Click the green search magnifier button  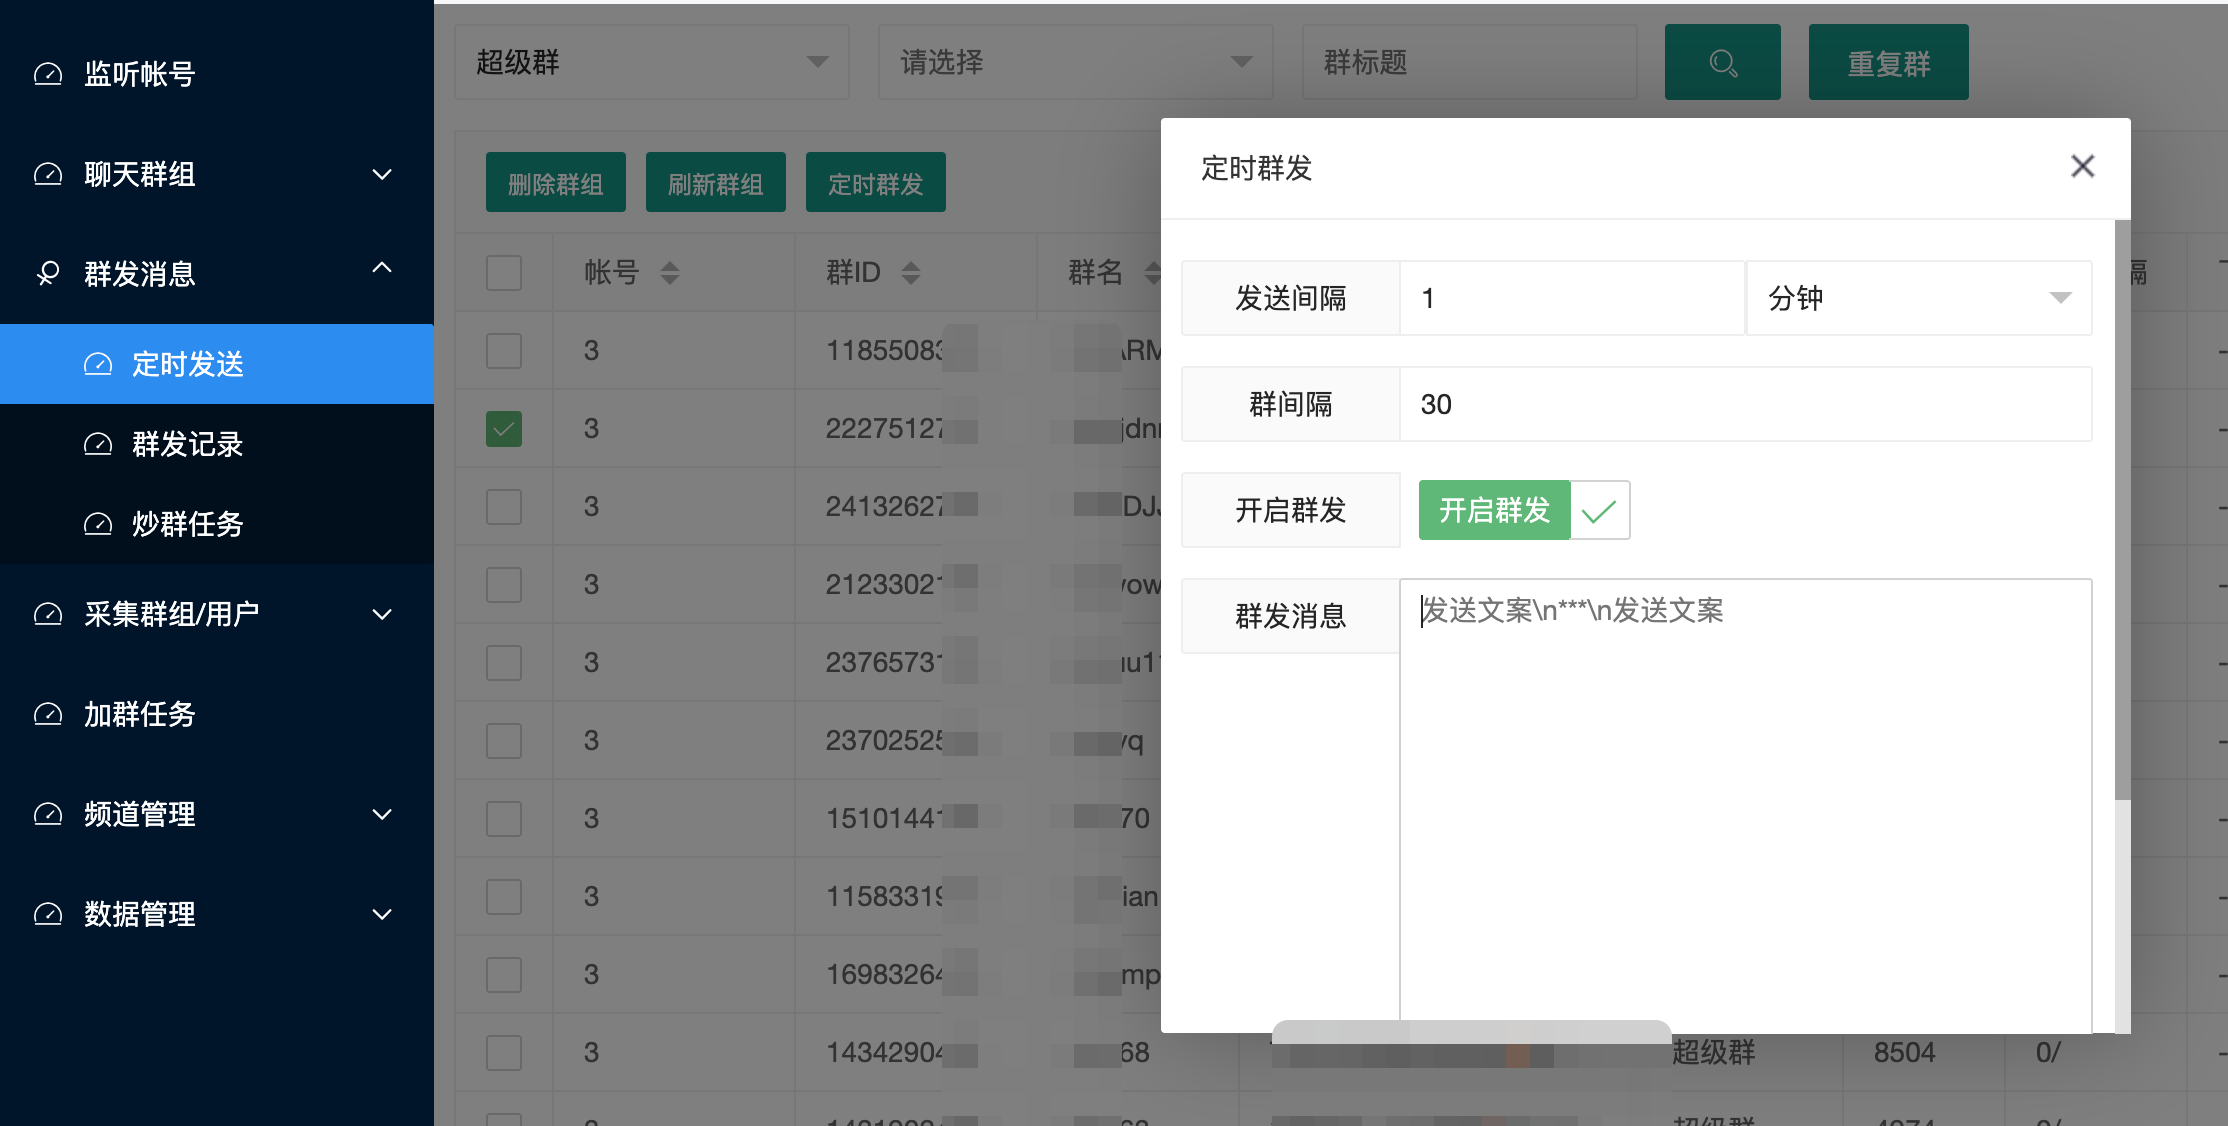(x=1722, y=62)
